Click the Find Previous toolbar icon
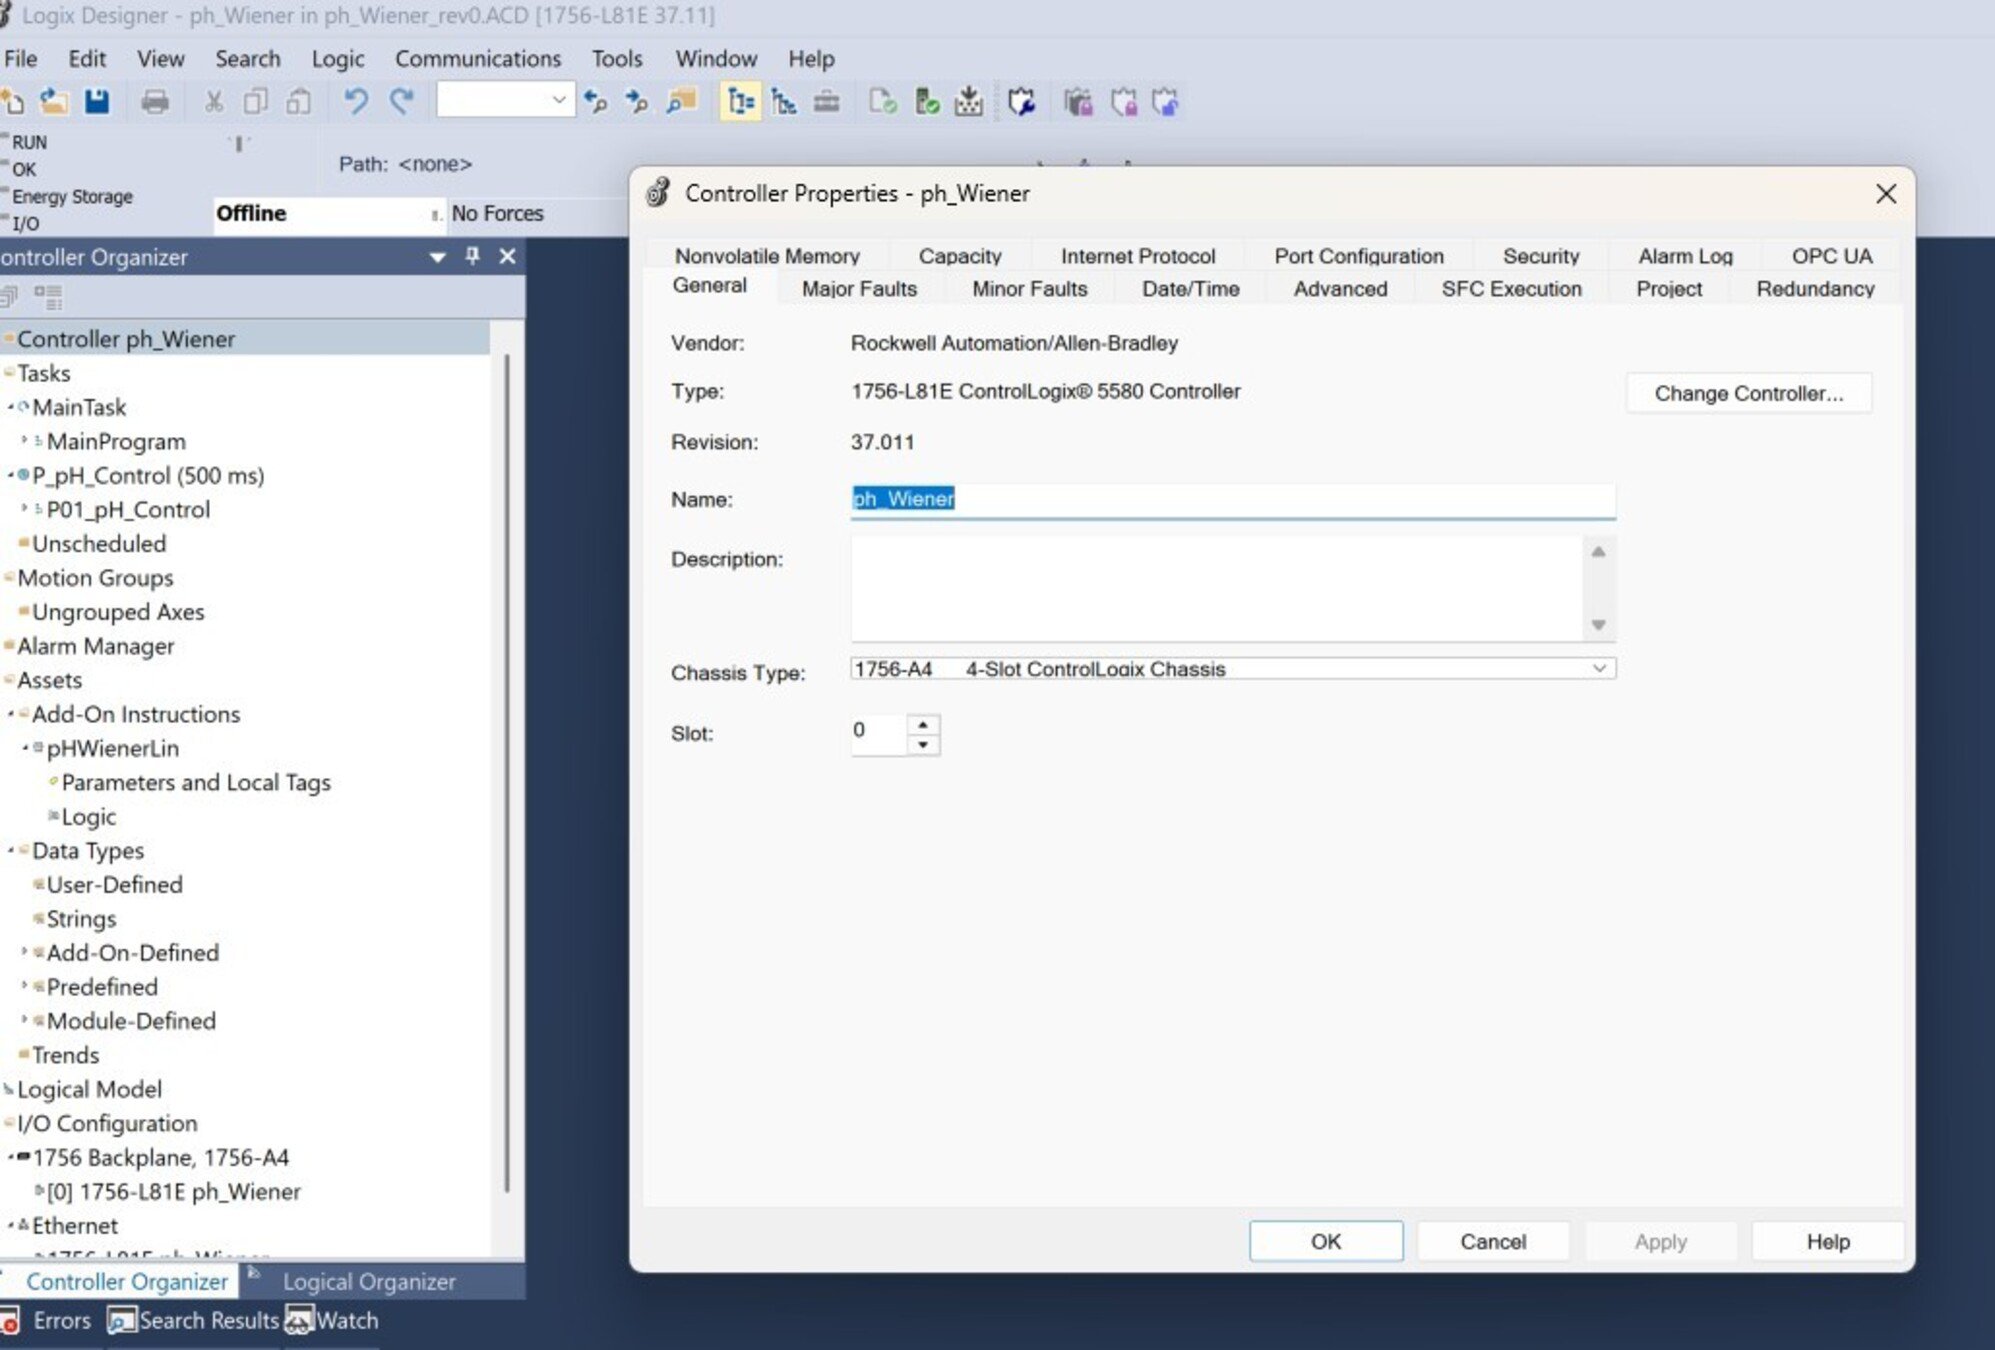This screenshot has width=1995, height=1350. tap(596, 102)
